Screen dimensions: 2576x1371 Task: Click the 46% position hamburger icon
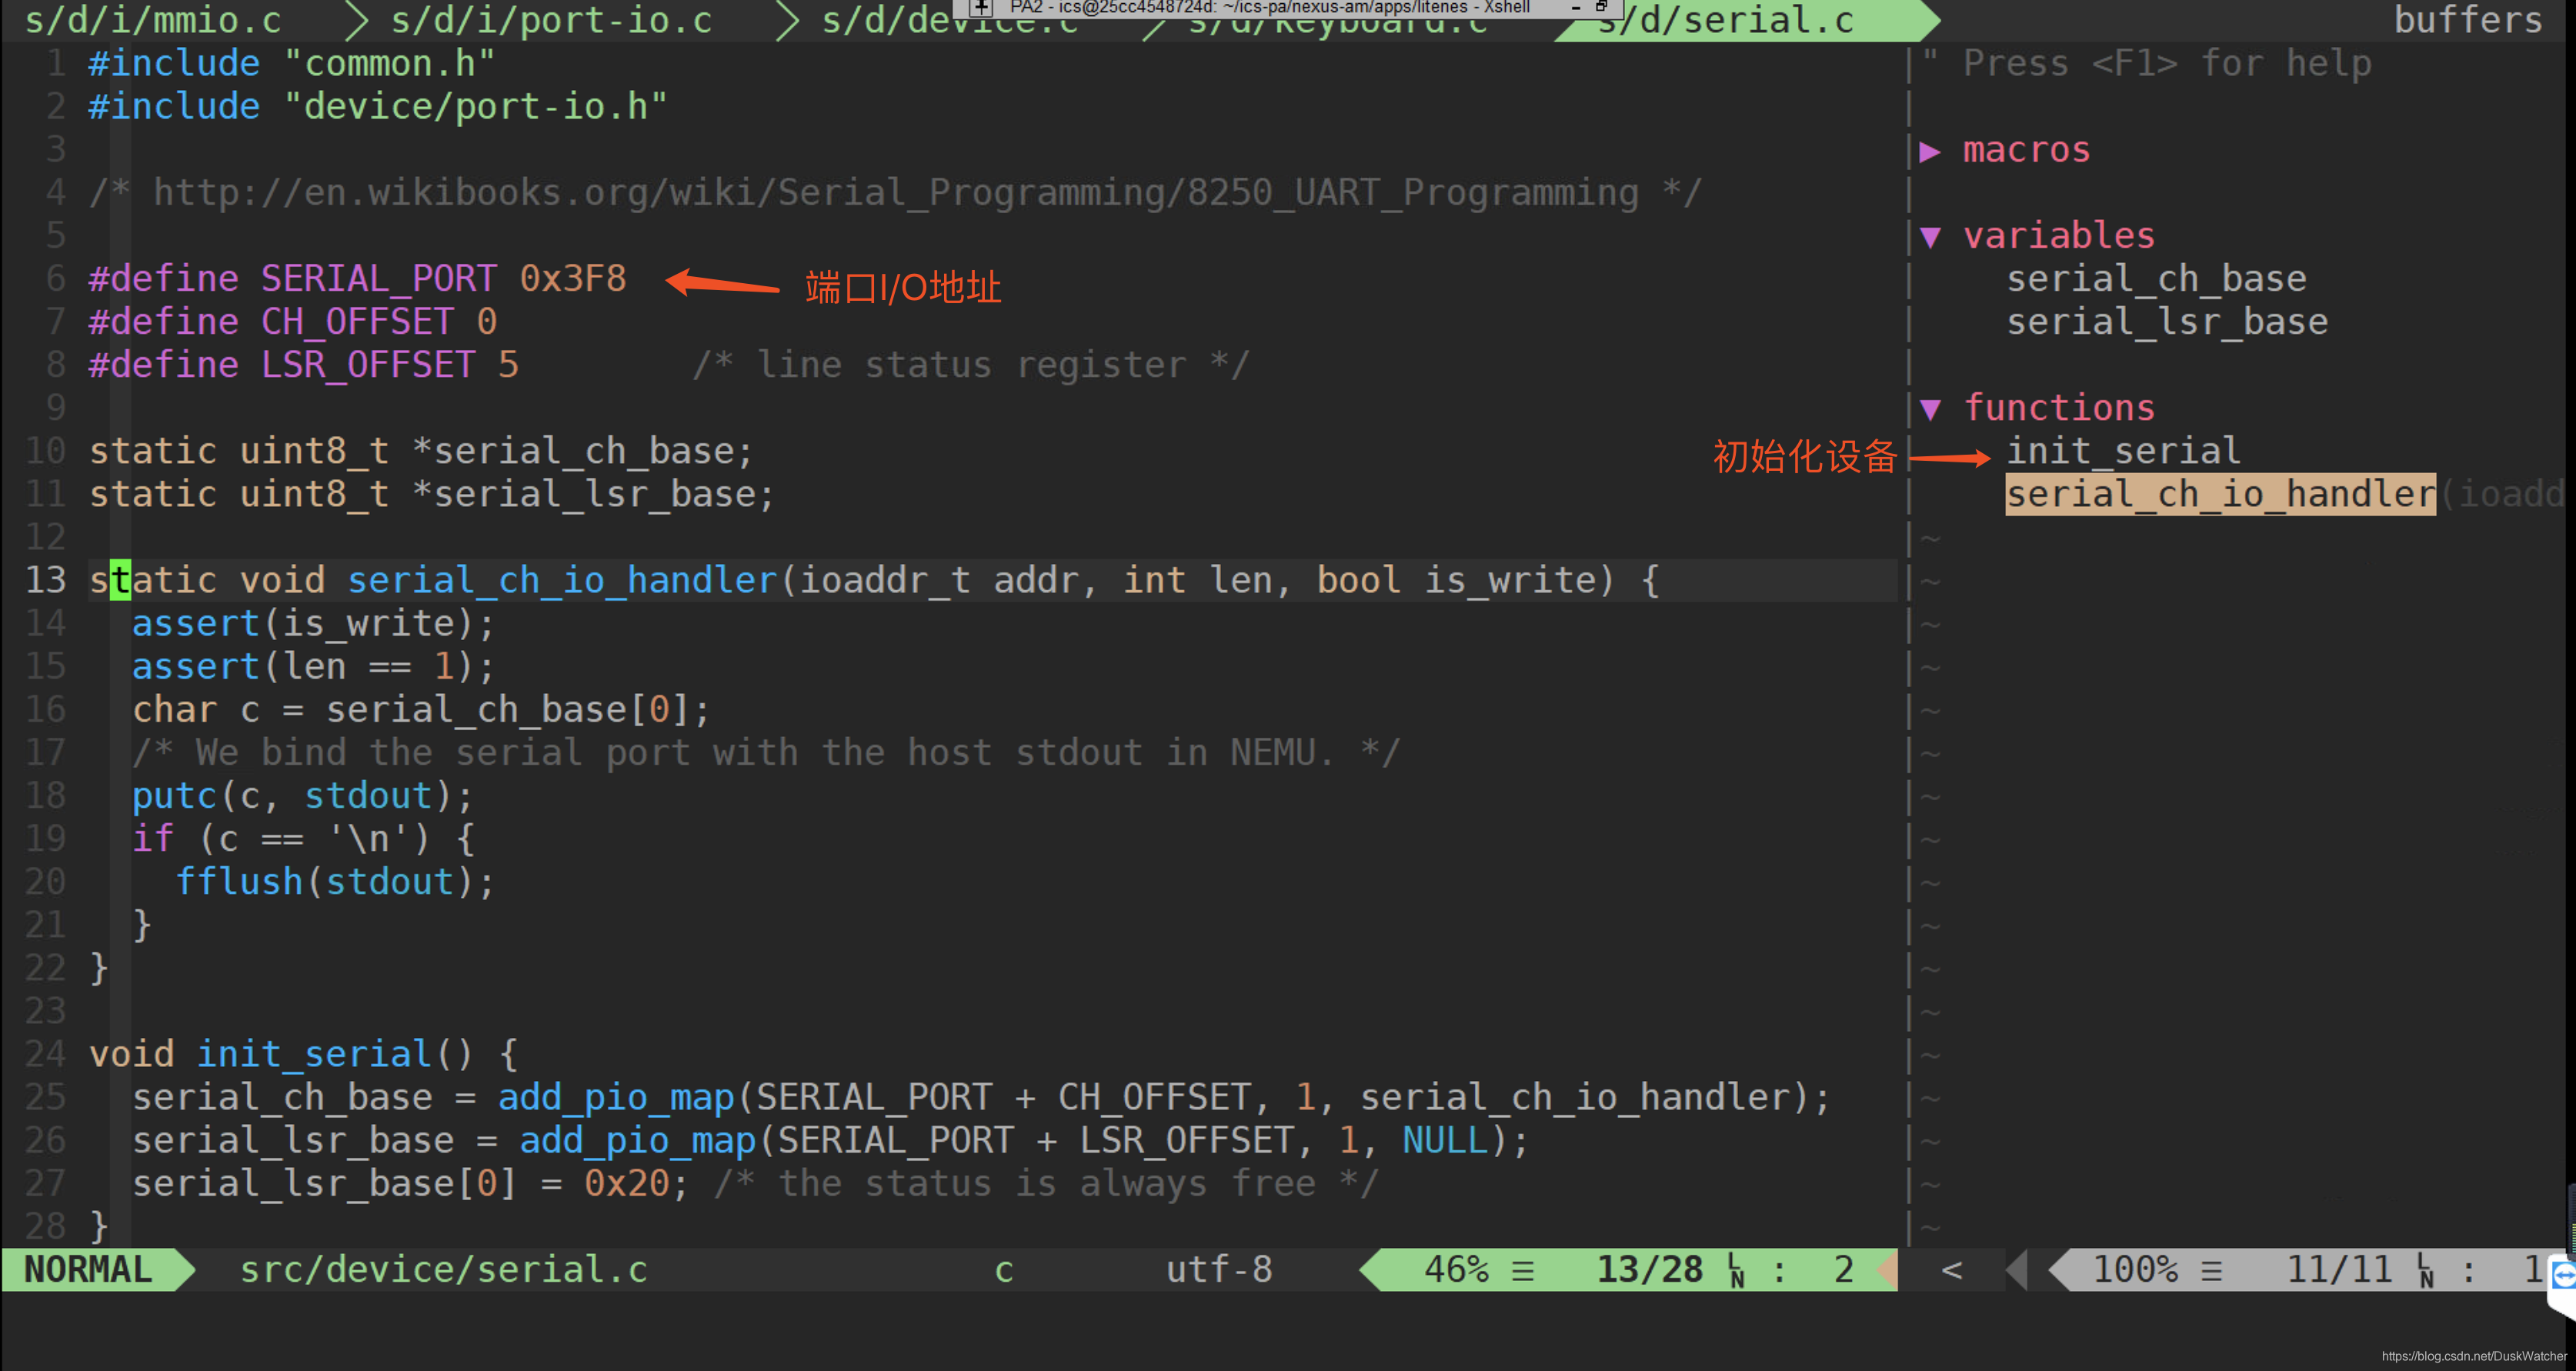tap(1523, 1270)
